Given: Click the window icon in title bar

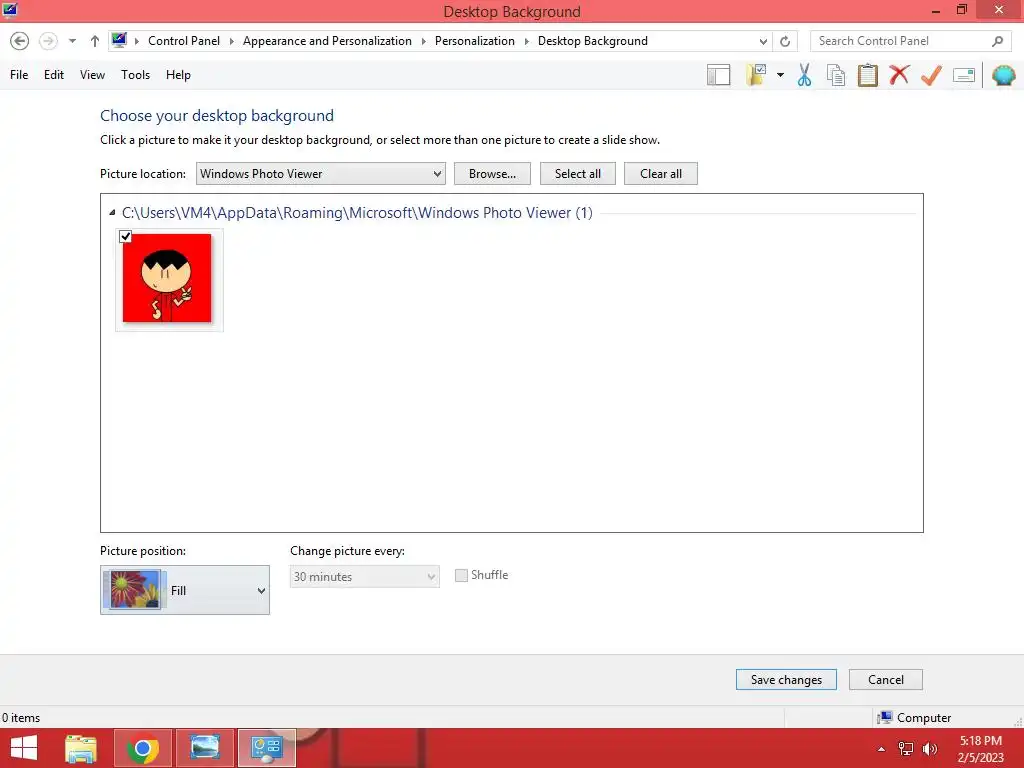Looking at the screenshot, I should tap(10, 10).
